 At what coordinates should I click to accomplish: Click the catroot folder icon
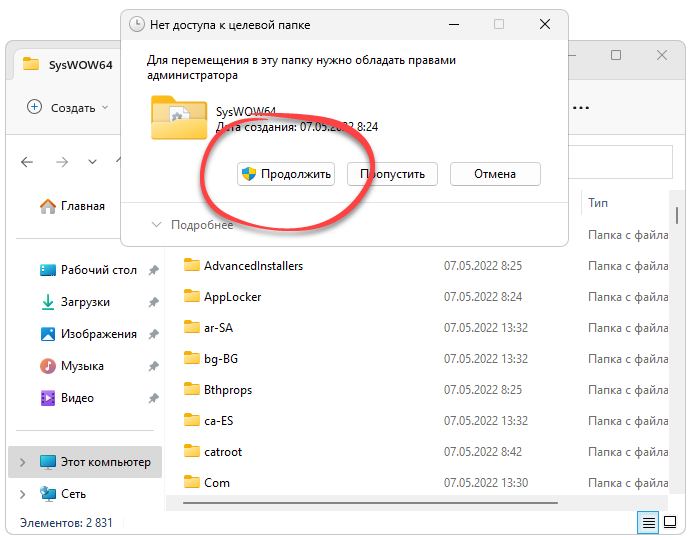192,451
